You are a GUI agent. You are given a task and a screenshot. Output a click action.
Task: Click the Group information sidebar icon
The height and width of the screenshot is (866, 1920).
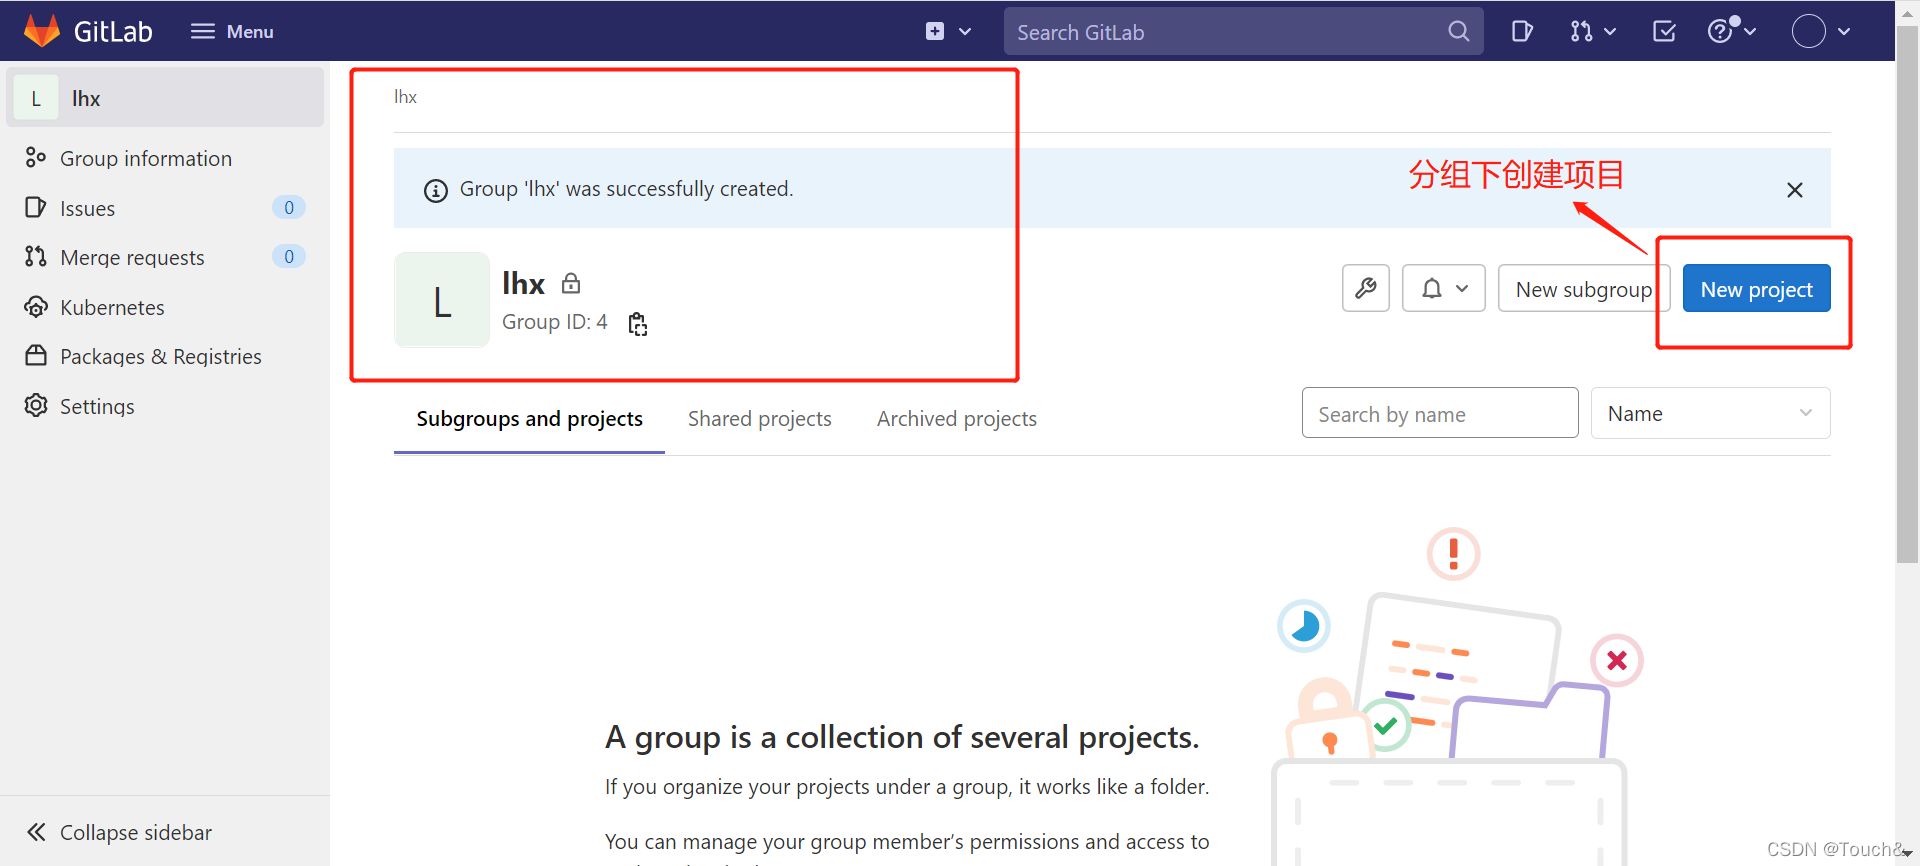click(36, 157)
